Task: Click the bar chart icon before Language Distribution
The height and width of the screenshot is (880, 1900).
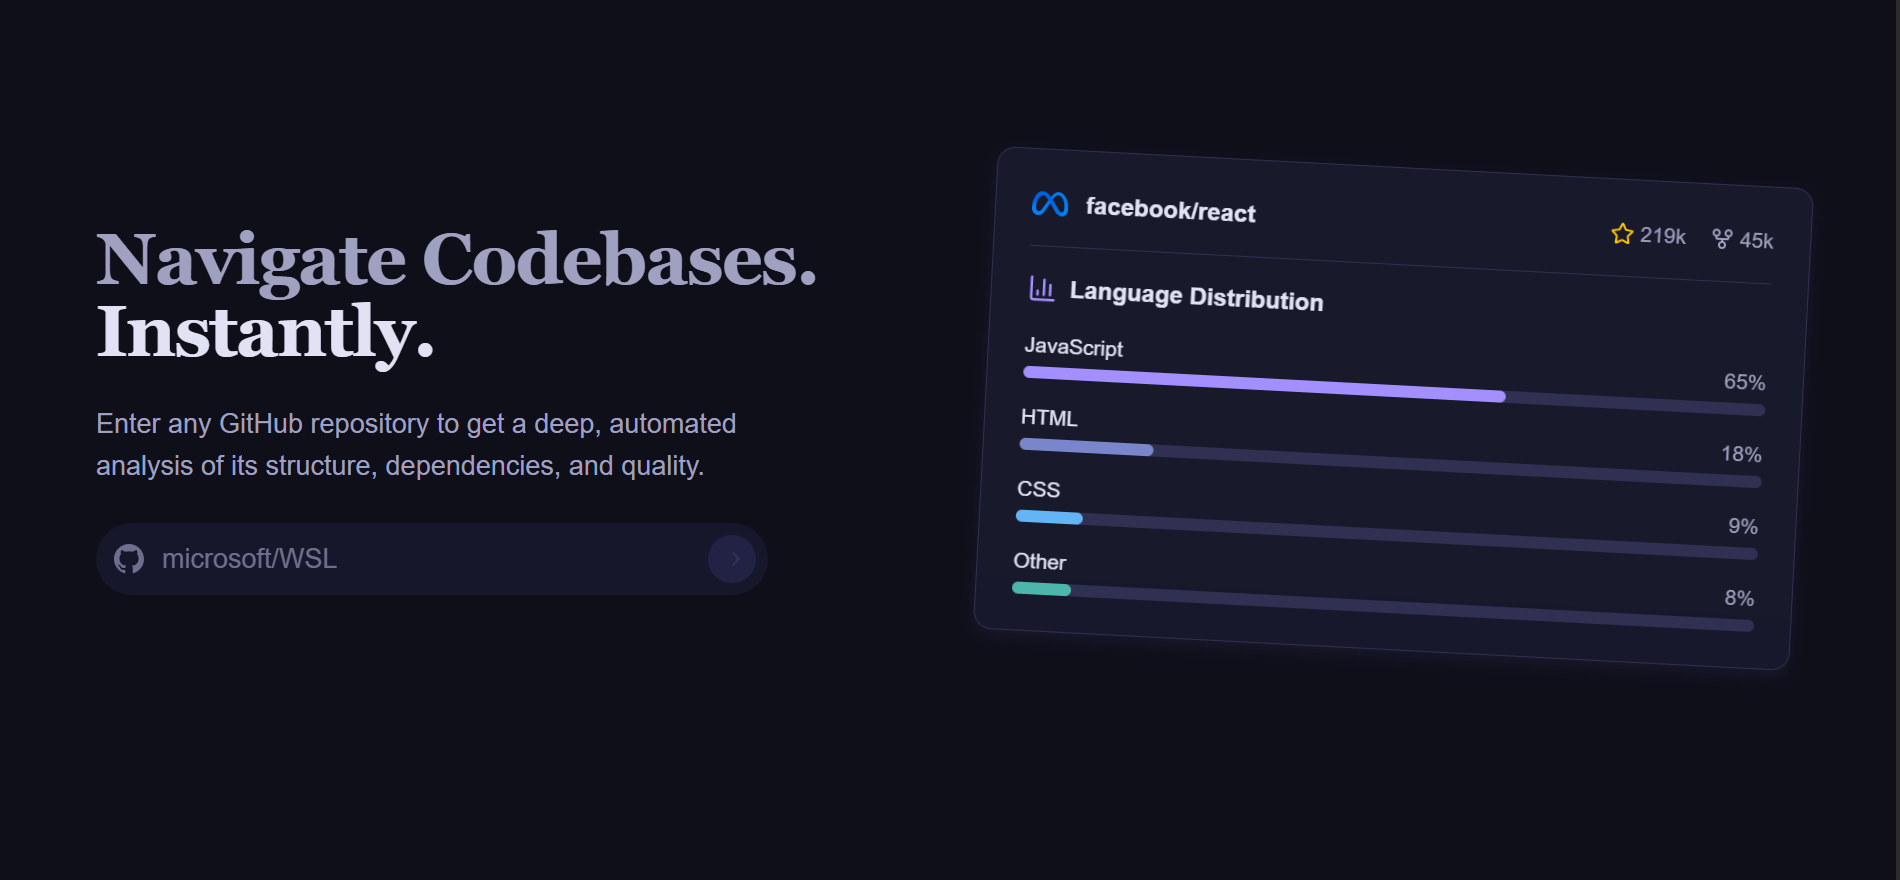Action: coord(1040,289)
